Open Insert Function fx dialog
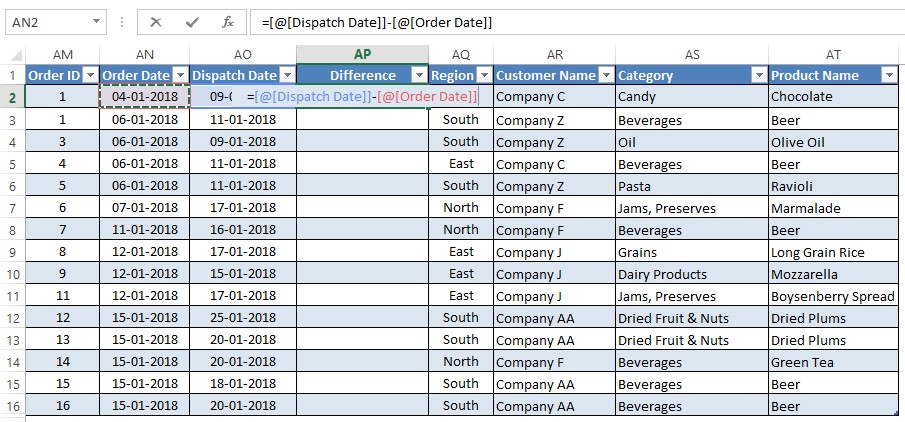905x422 pixels. point(228,23)
